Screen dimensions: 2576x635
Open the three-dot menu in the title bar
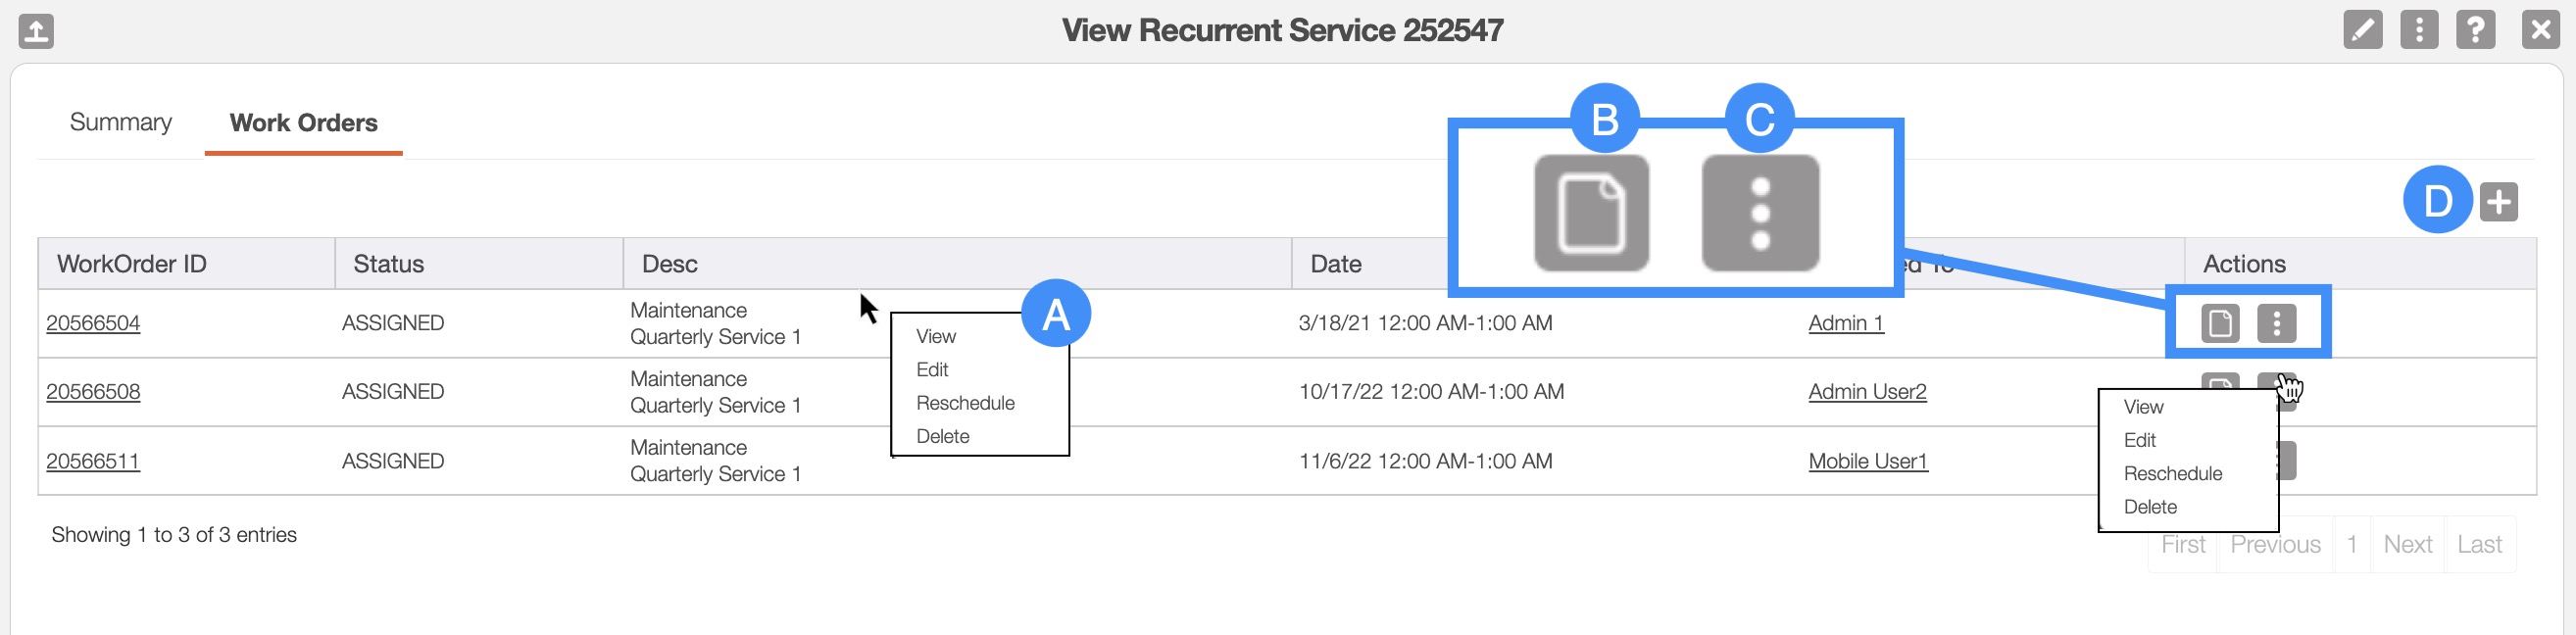click(x=2418, y=30)
